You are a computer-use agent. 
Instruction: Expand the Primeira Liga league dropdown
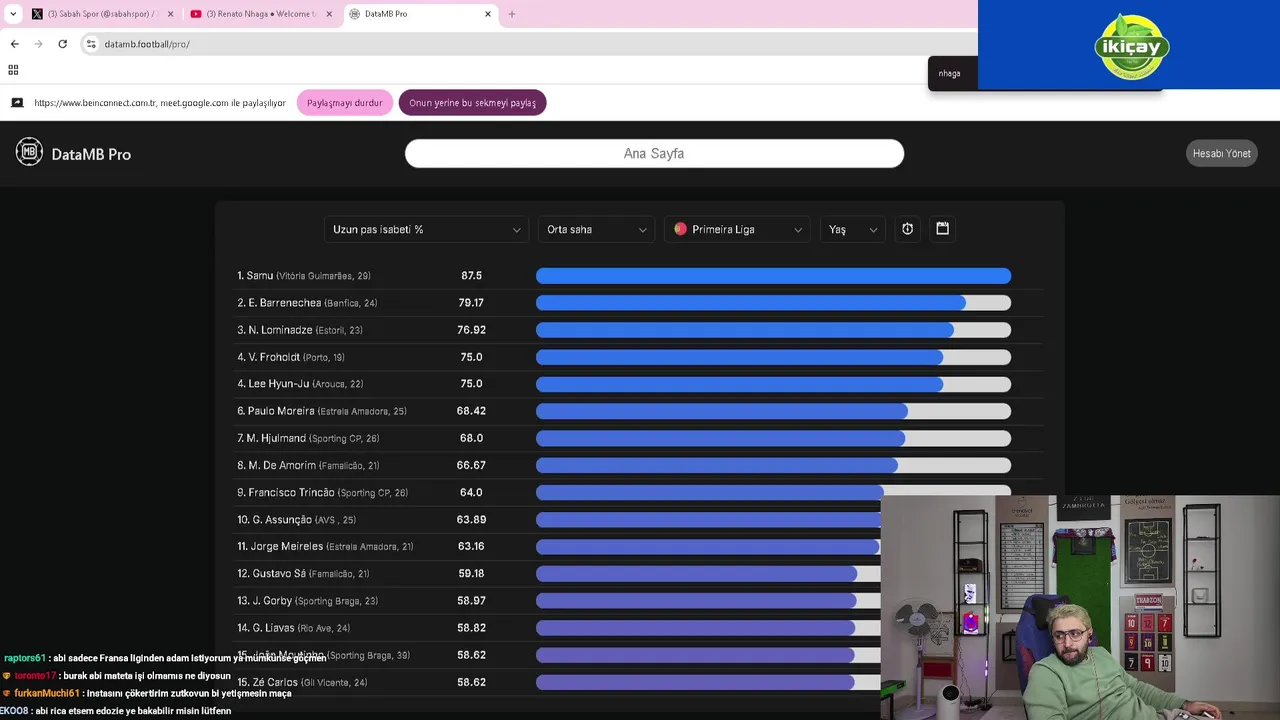click(738, 229)
